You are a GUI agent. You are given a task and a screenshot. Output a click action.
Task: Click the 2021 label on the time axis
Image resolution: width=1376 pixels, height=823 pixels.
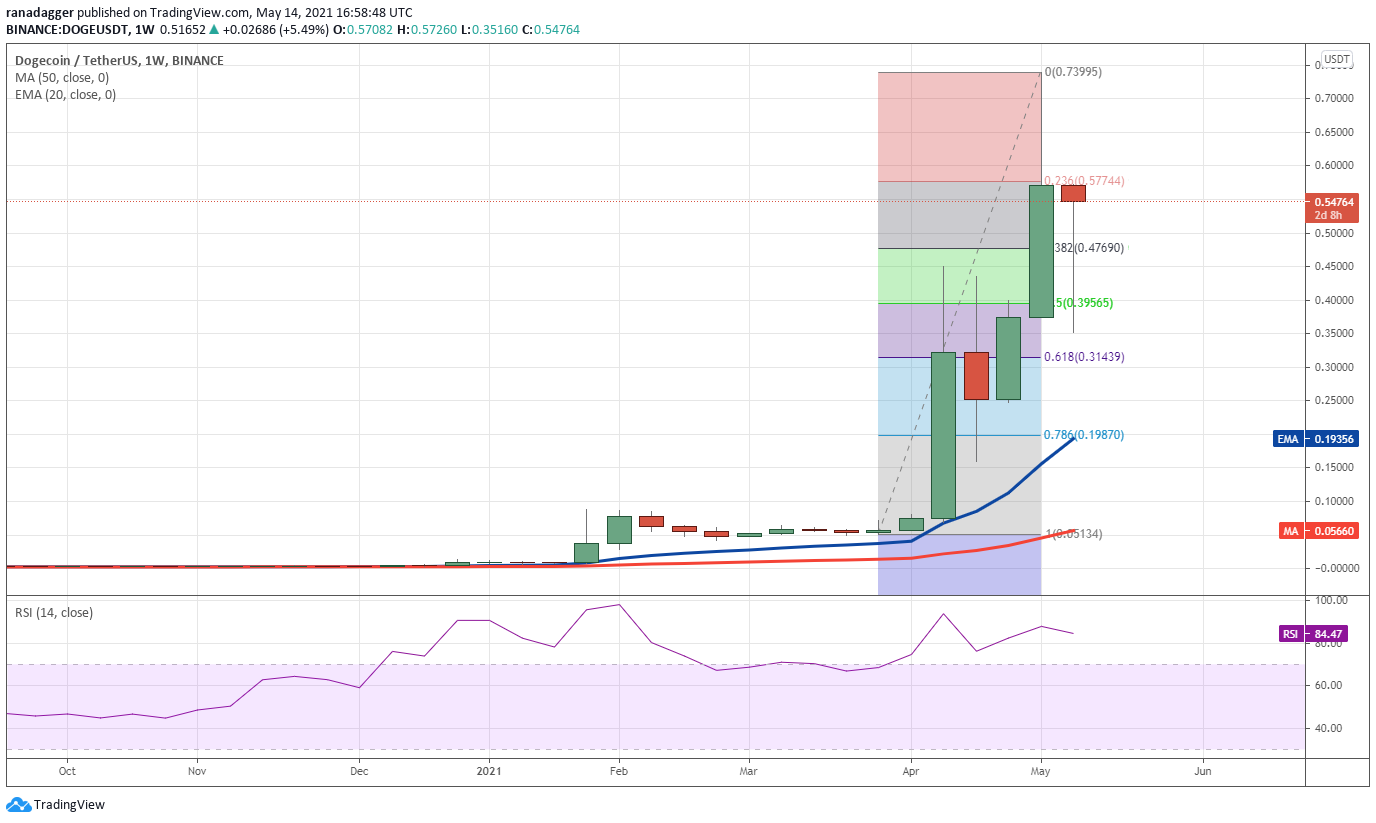(489, 771)
